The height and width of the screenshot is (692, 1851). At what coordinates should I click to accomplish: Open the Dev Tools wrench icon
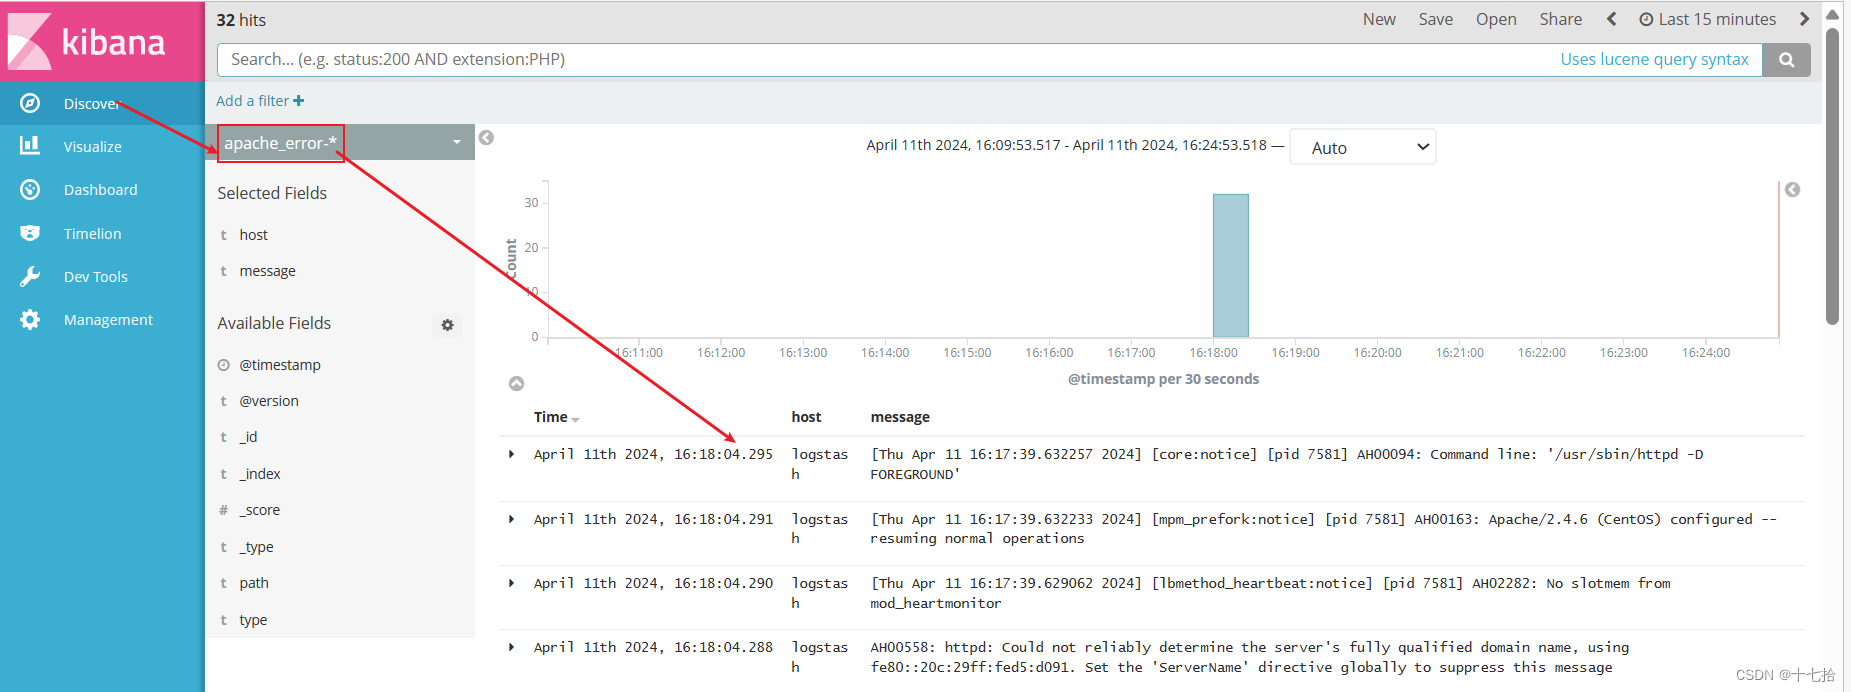coord(30,276)
